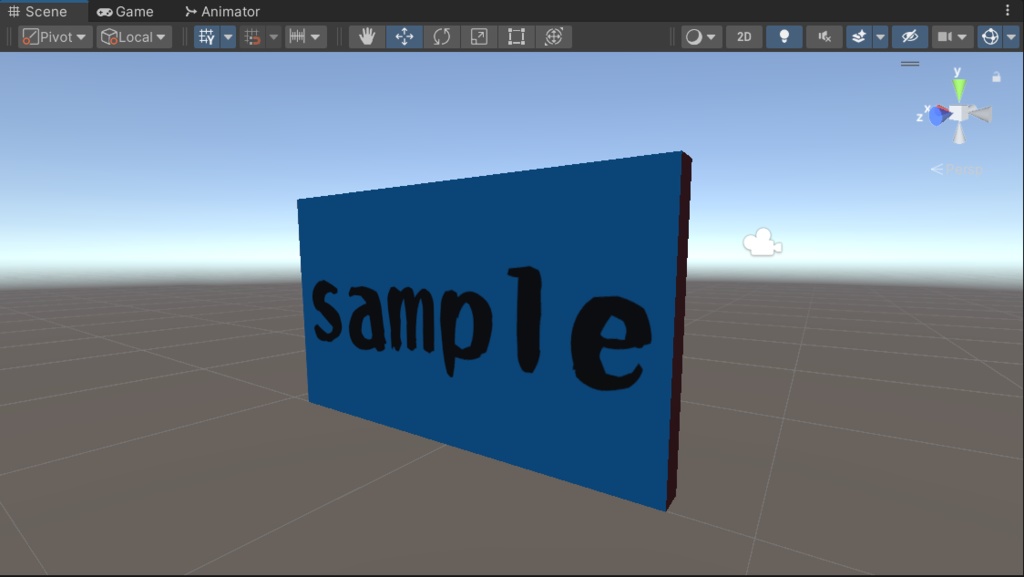Open scene camera settings dropdown
Viewport: 1024px width, 577px height.
952,37
